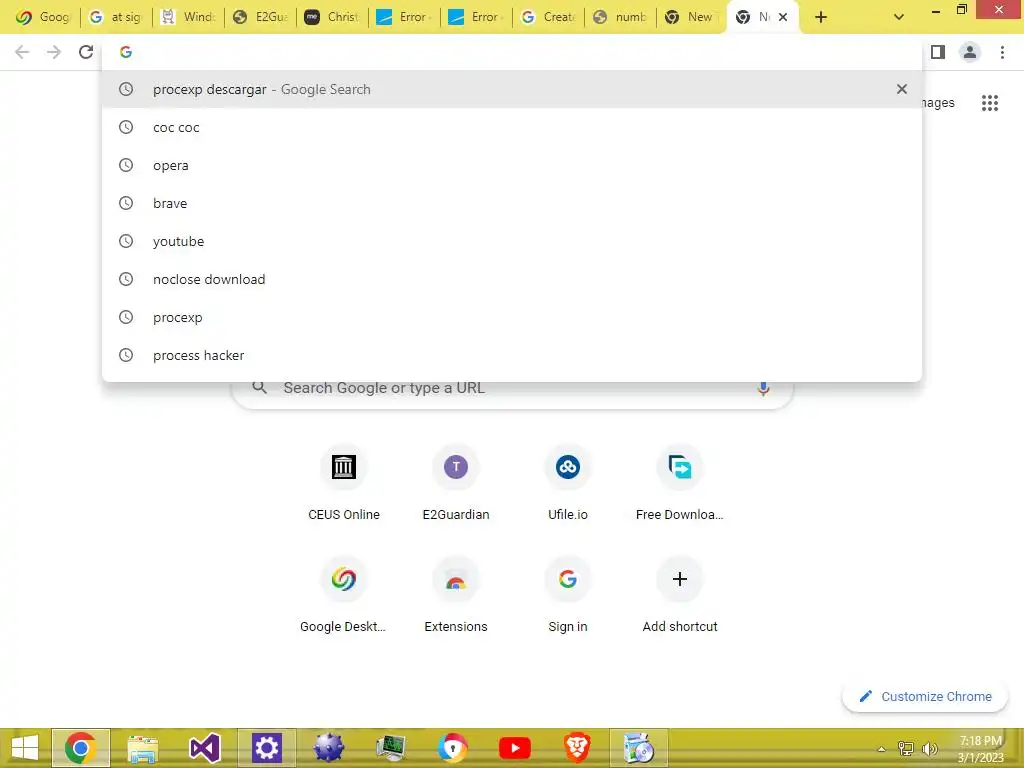Image resolution: width=1024 pixels, height=768 pixels.
Task: Open the E2Guardian shortcut
Action: 456,483
